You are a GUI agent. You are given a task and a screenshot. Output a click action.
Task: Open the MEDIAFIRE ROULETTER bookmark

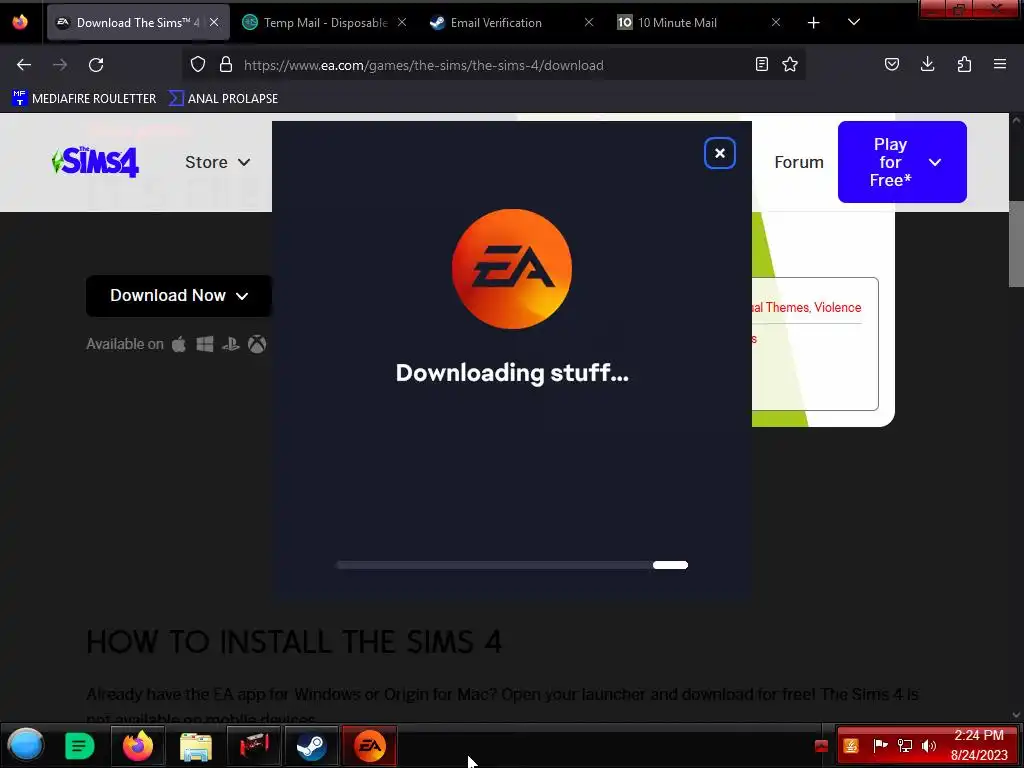[84, 99]
